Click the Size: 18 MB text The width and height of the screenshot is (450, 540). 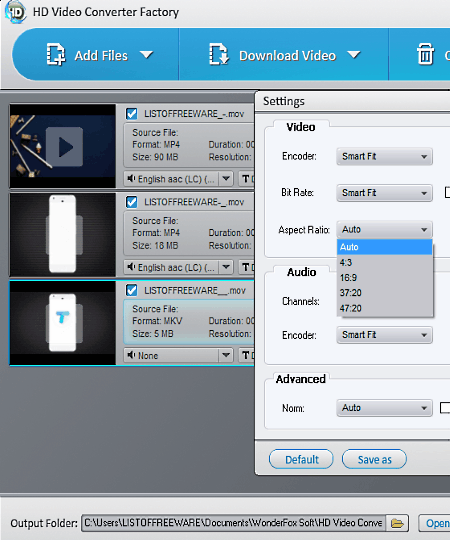pyautogui.click(x=155, y=246)
